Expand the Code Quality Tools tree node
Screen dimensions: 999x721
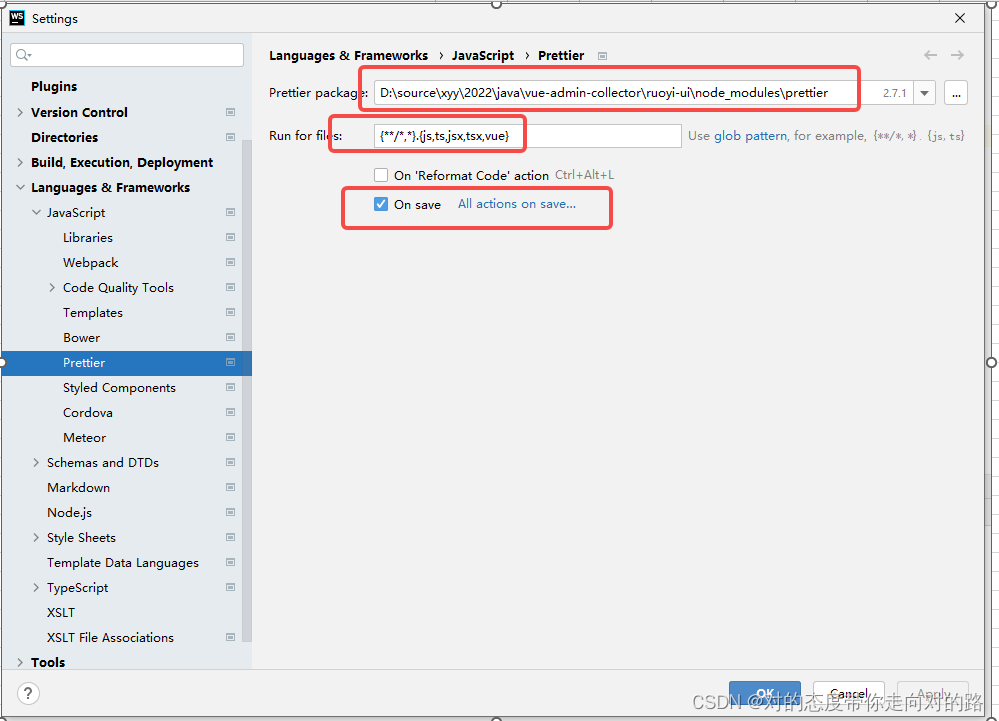[x=52, y=287]
